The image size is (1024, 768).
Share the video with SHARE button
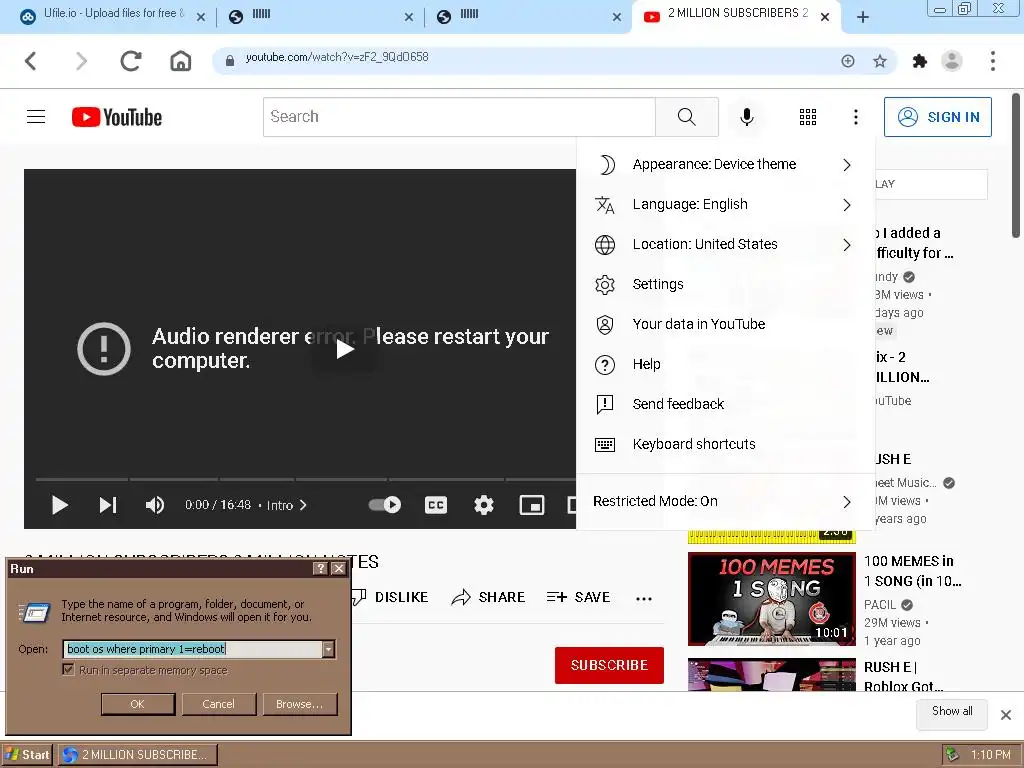[x=488, y=597]
